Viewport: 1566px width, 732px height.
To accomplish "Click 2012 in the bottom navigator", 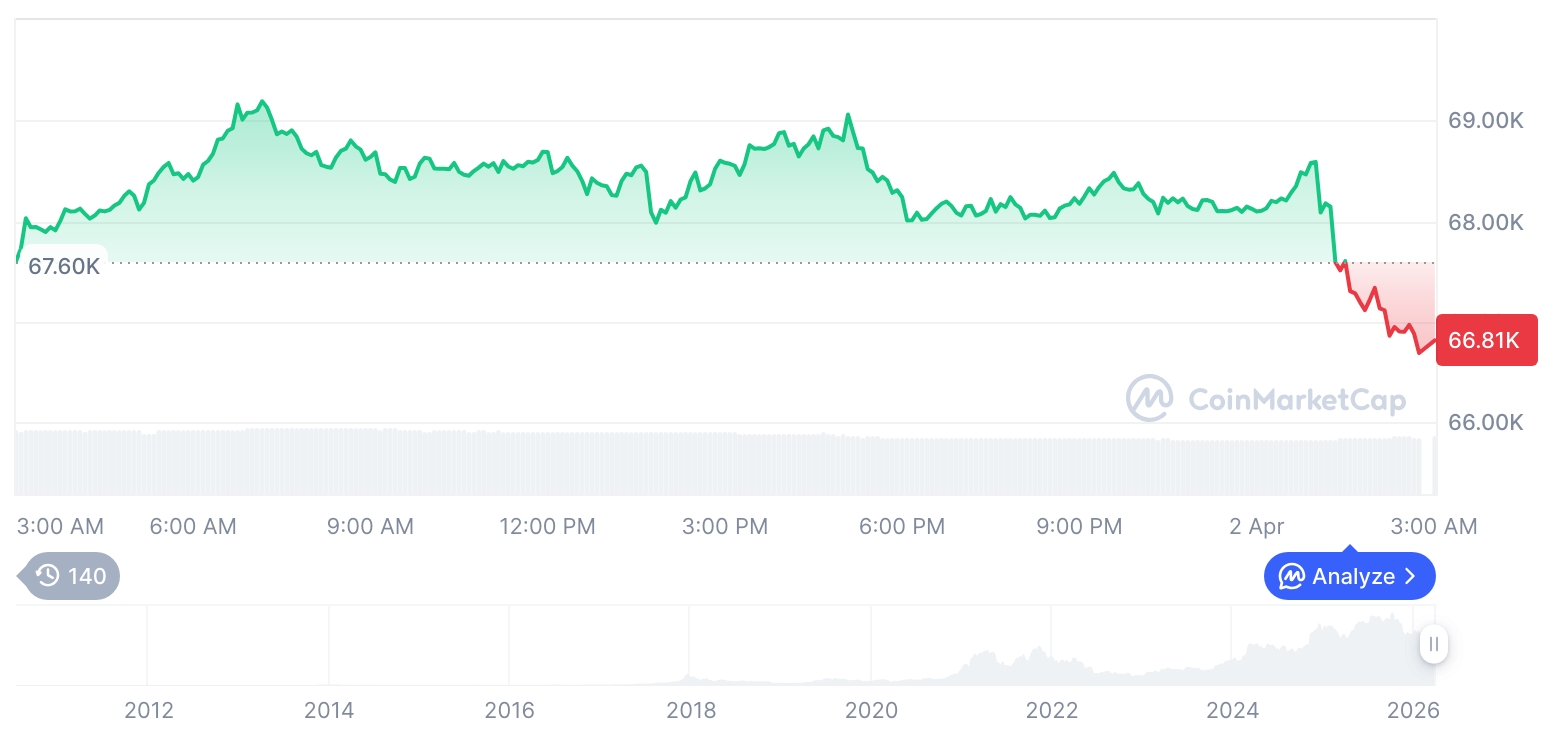I will coord(148,711).
